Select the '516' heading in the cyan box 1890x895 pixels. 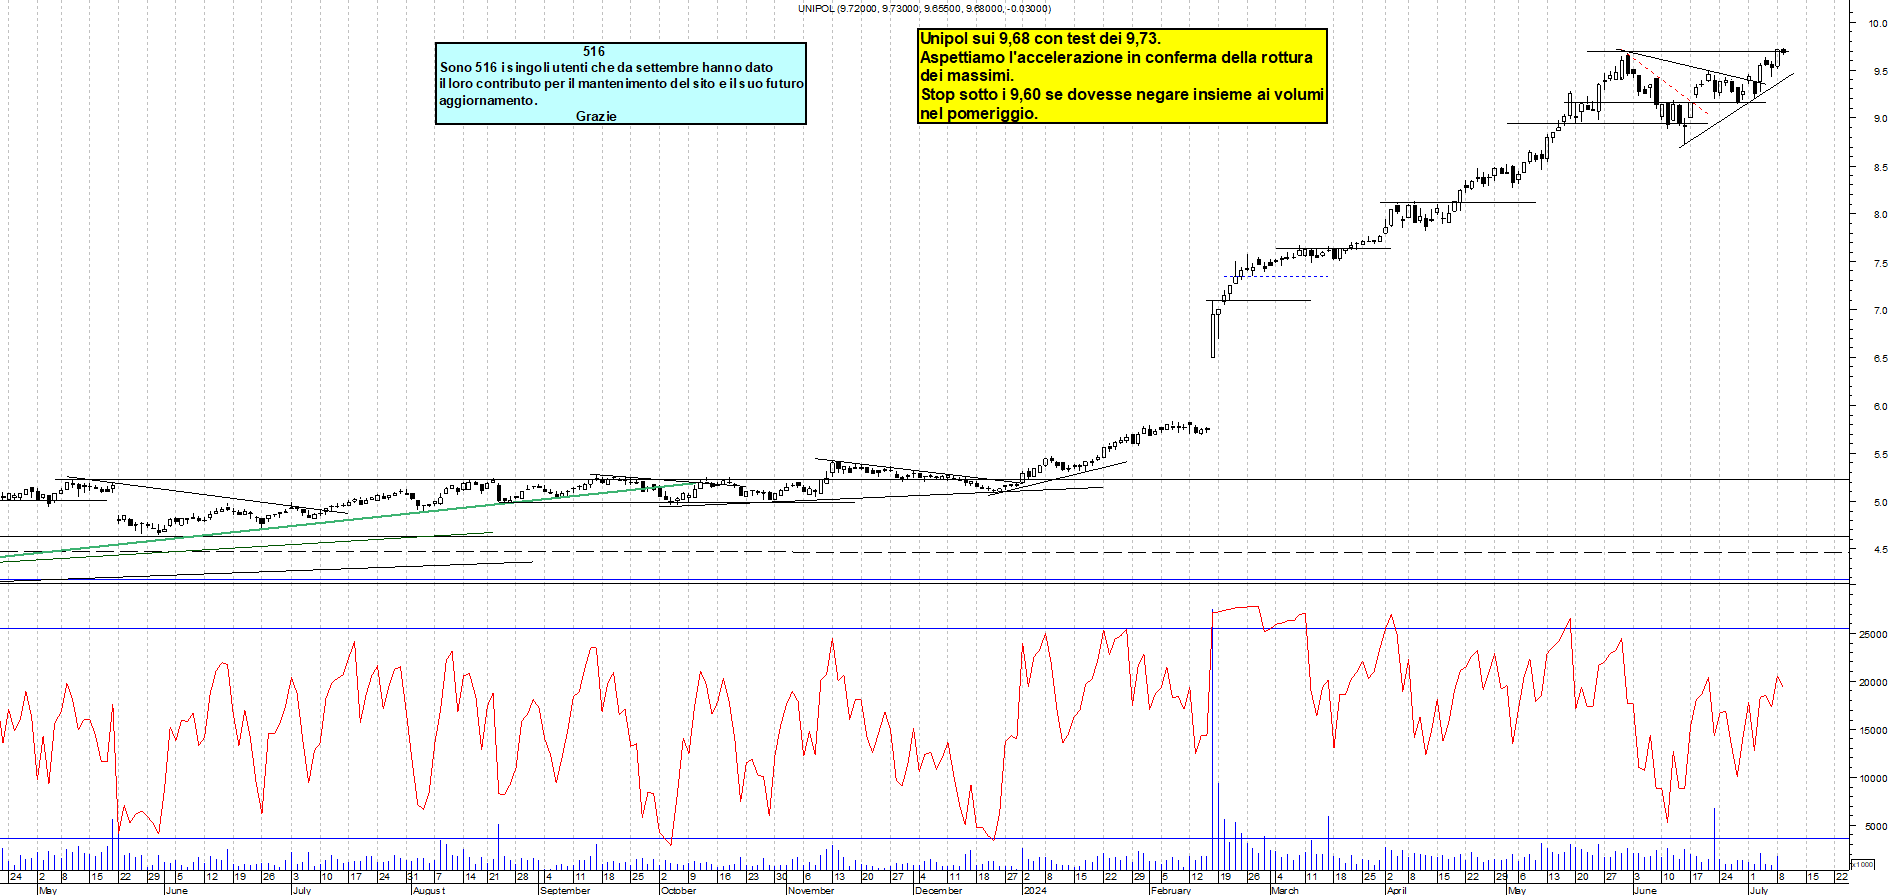click(x=594, y=51)
